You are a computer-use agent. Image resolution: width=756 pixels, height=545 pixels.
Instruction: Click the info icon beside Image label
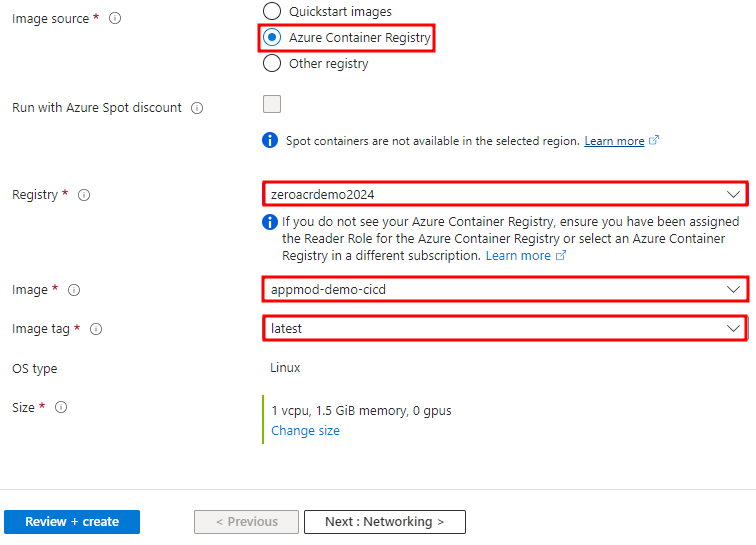click(x=74, y=290)
